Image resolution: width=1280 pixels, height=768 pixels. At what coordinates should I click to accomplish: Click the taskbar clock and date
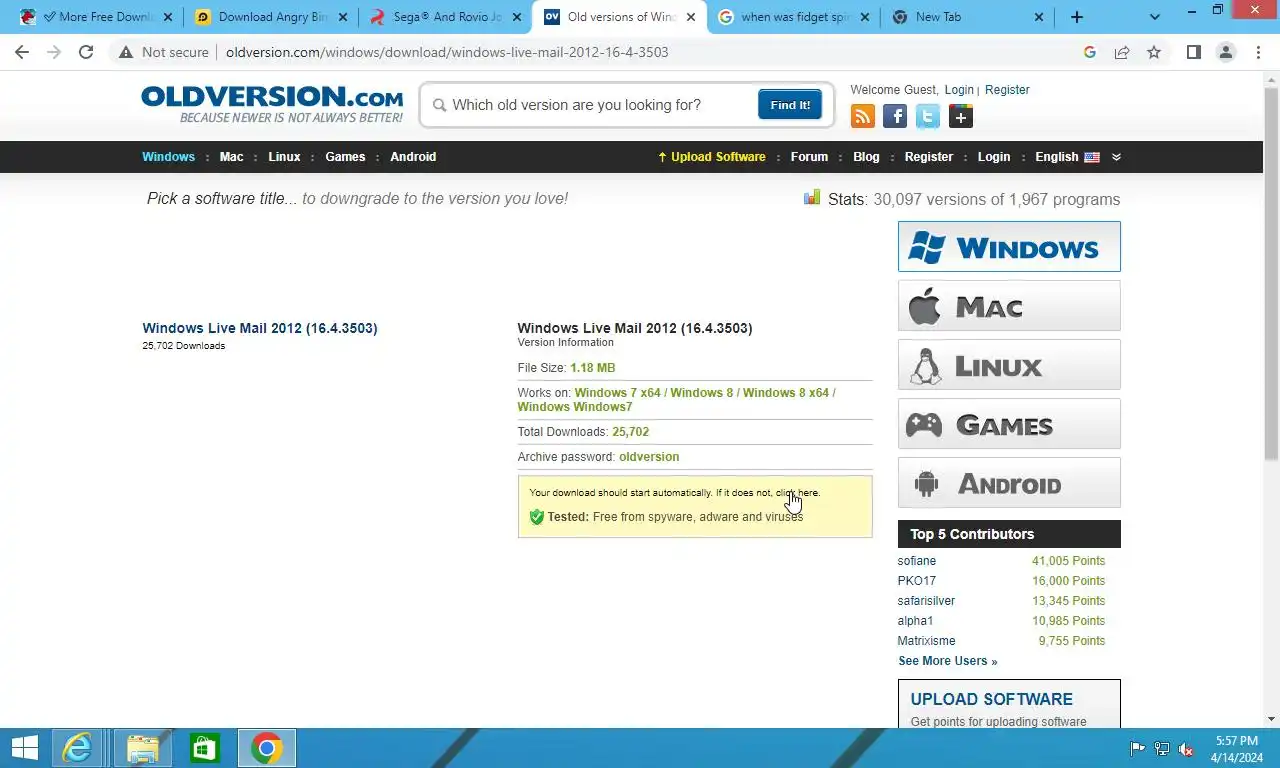coord(1237,749)
